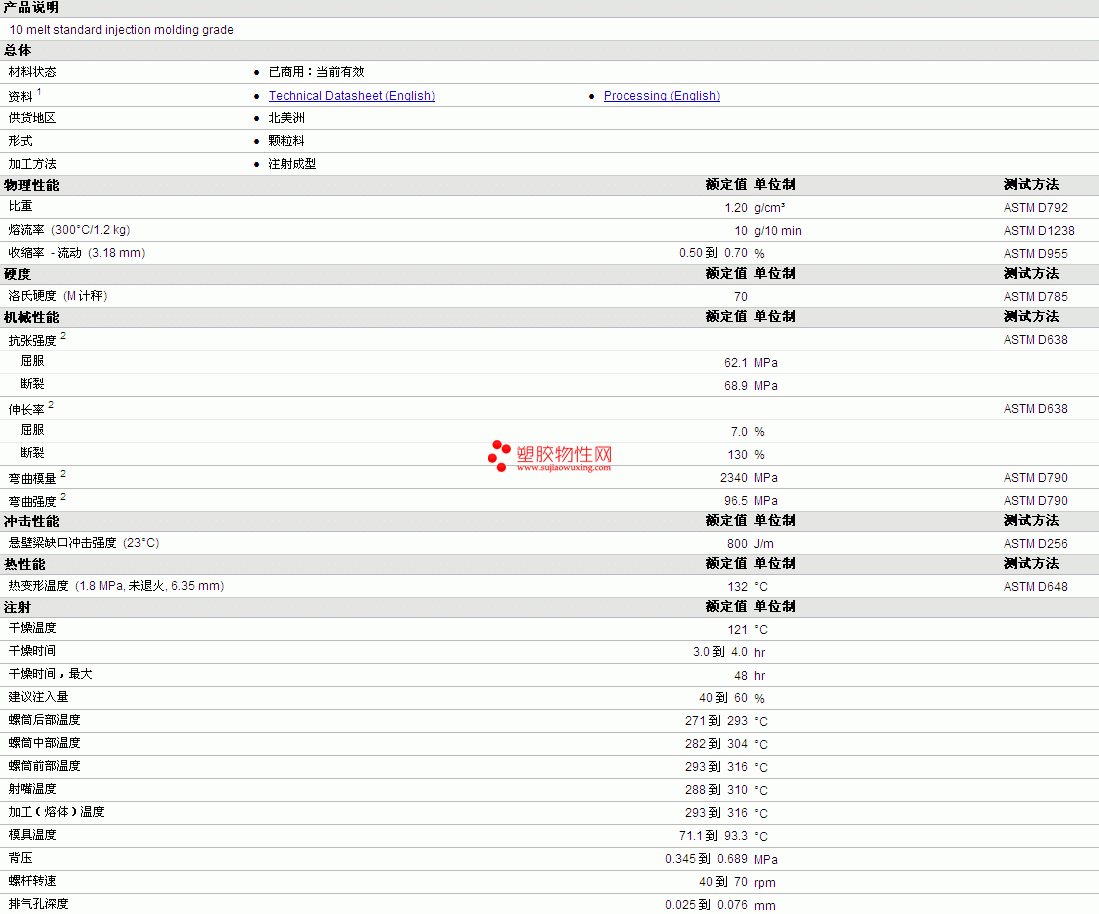1099x914 pixels.
Task: Click the 硬度 section header
Action: (x=18, y=274)
